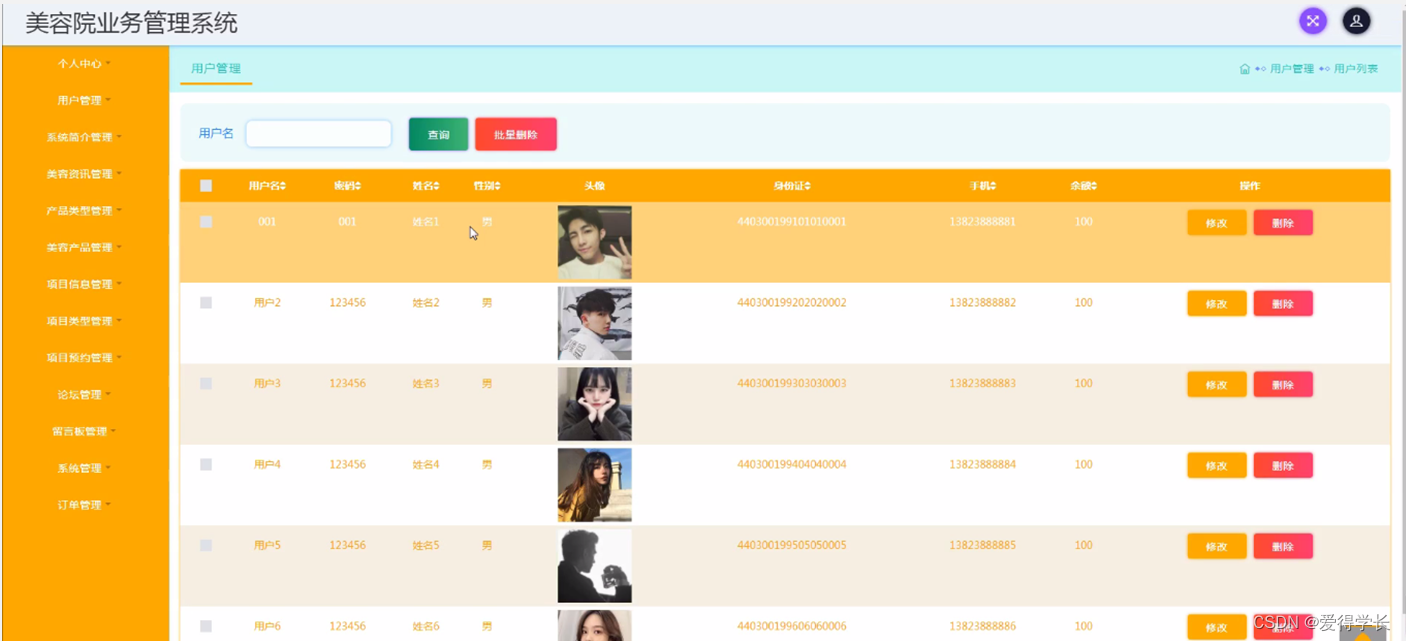The image size is (1406, 641).
Task: Click the green 查询 button
Action: [x=438, y=134]
